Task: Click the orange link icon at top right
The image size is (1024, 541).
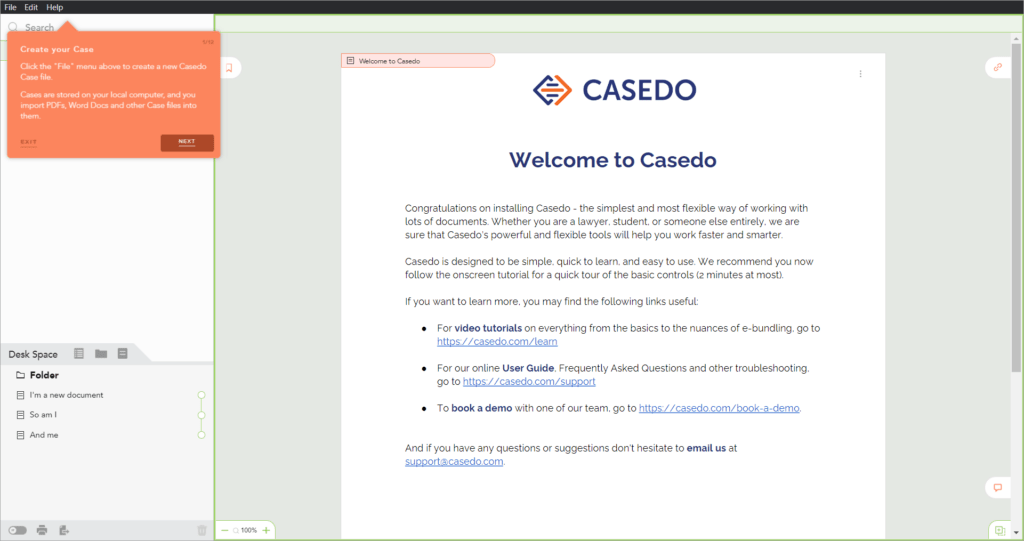Action: tap(998, 67)
